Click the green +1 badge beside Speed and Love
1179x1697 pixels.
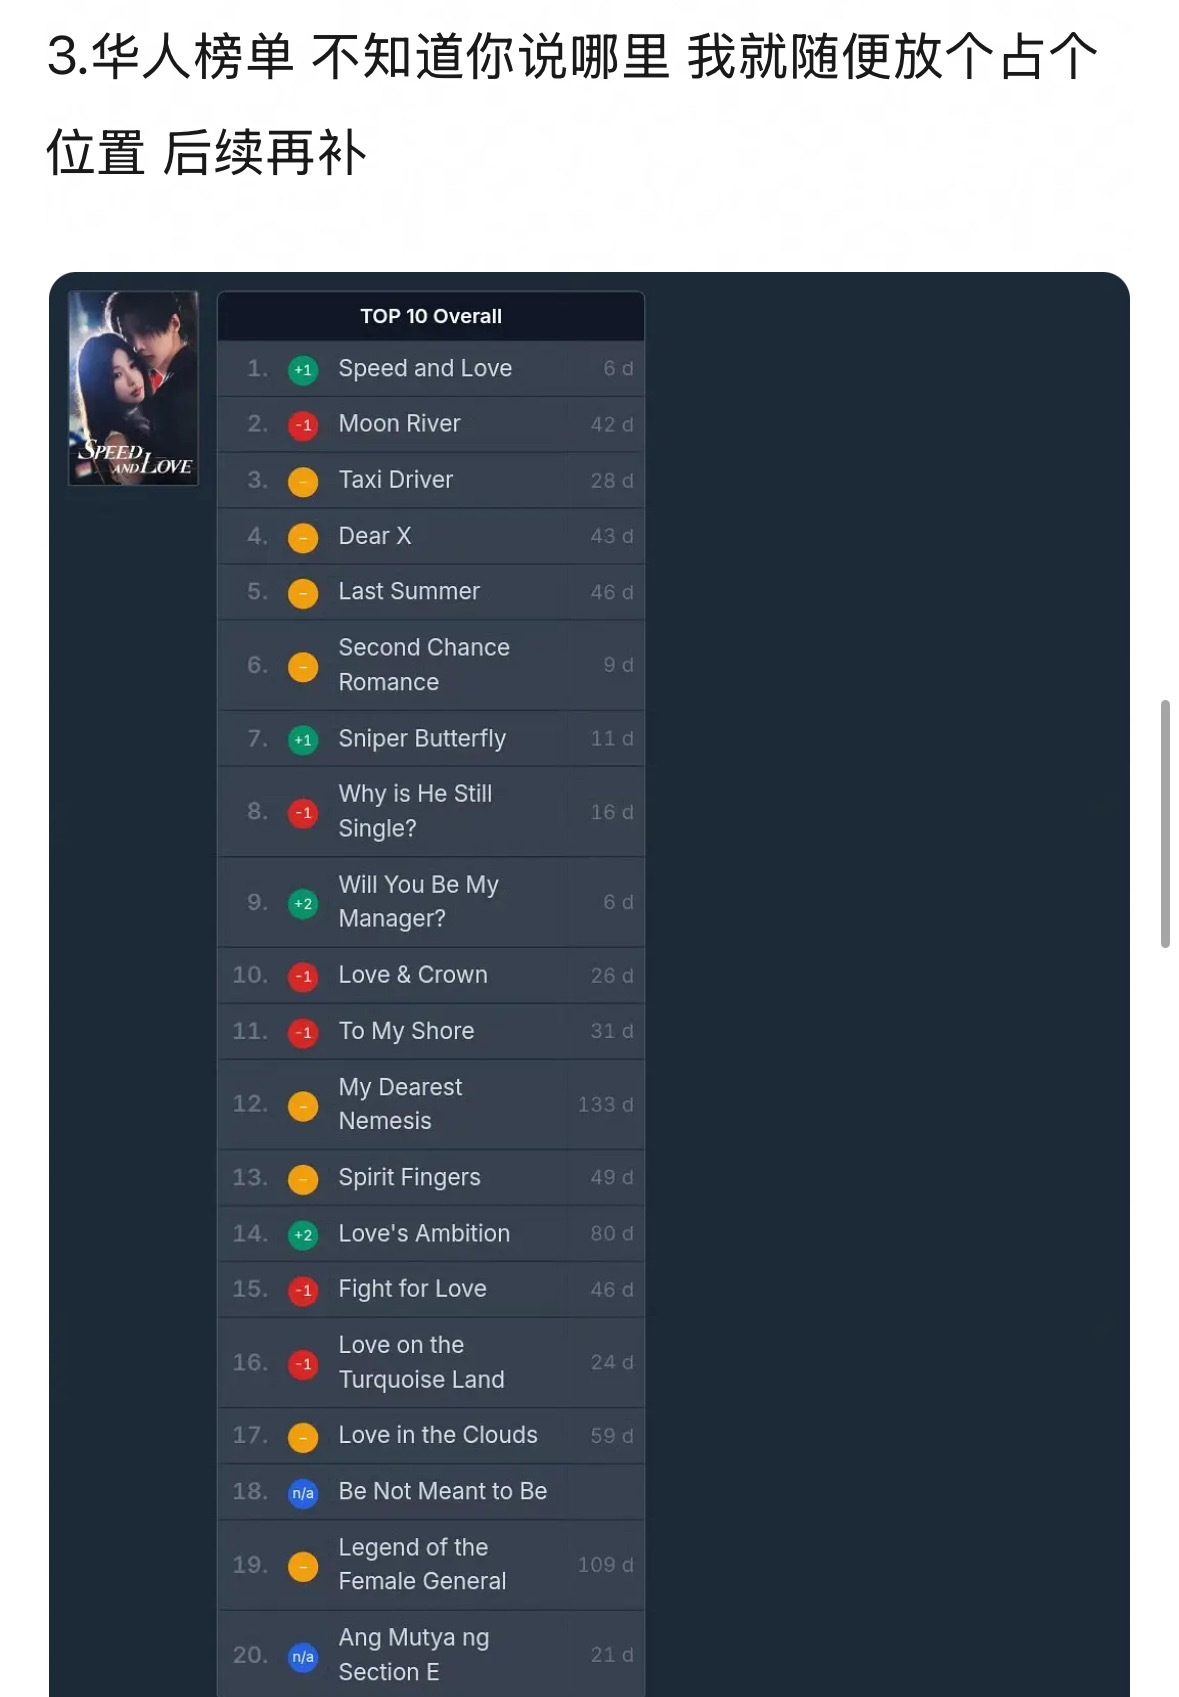click(x=303, y=370)
